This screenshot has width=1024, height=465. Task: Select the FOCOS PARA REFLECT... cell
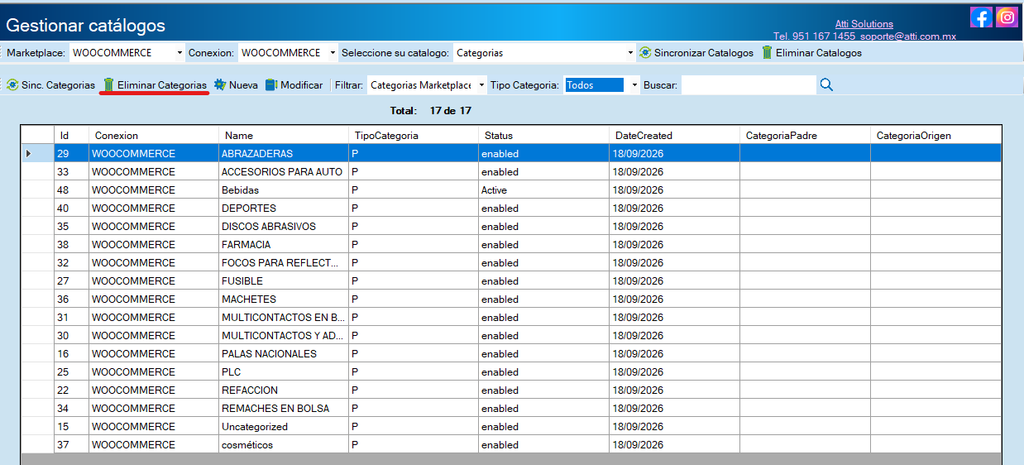pos(283,263)
